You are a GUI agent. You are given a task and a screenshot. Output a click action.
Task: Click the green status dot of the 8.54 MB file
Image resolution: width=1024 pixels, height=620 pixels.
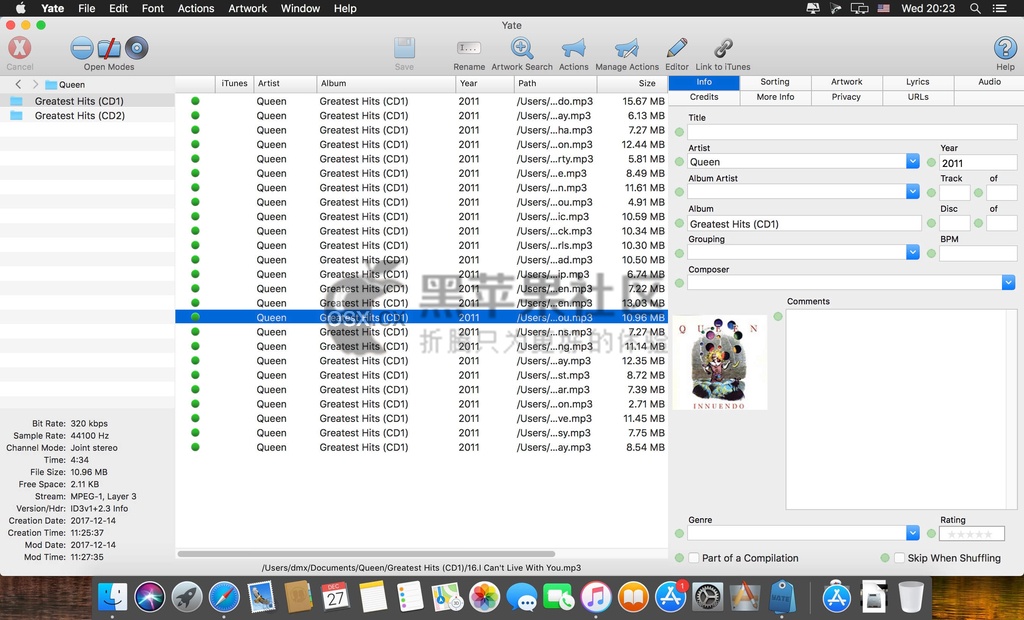[x=195, y=448]
